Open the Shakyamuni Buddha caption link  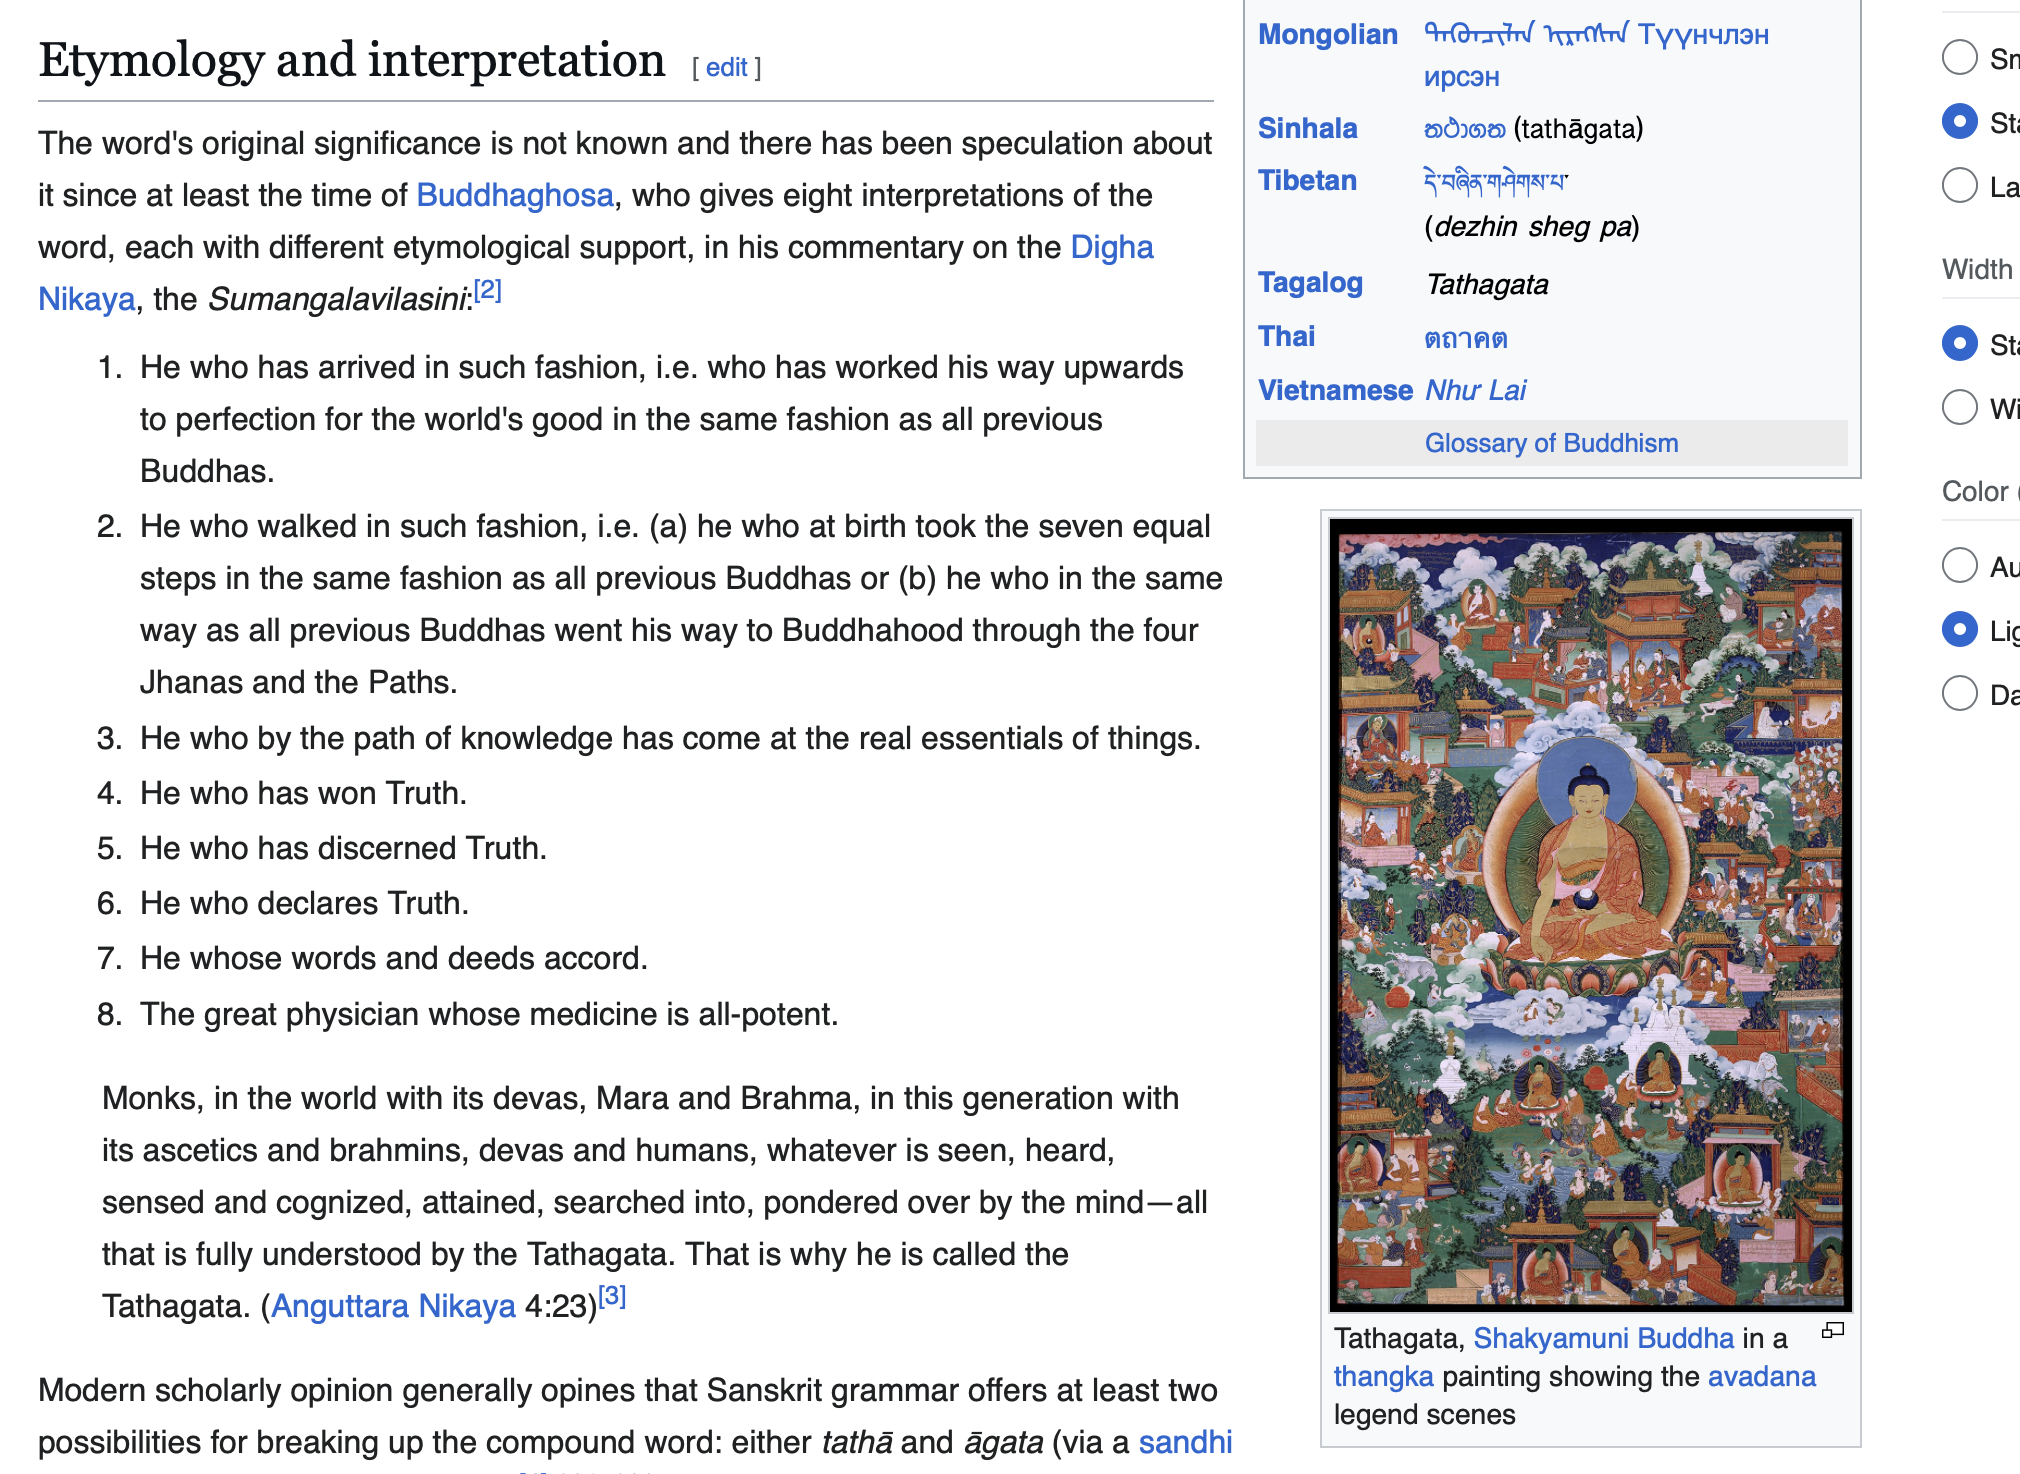(1603, 1338)
